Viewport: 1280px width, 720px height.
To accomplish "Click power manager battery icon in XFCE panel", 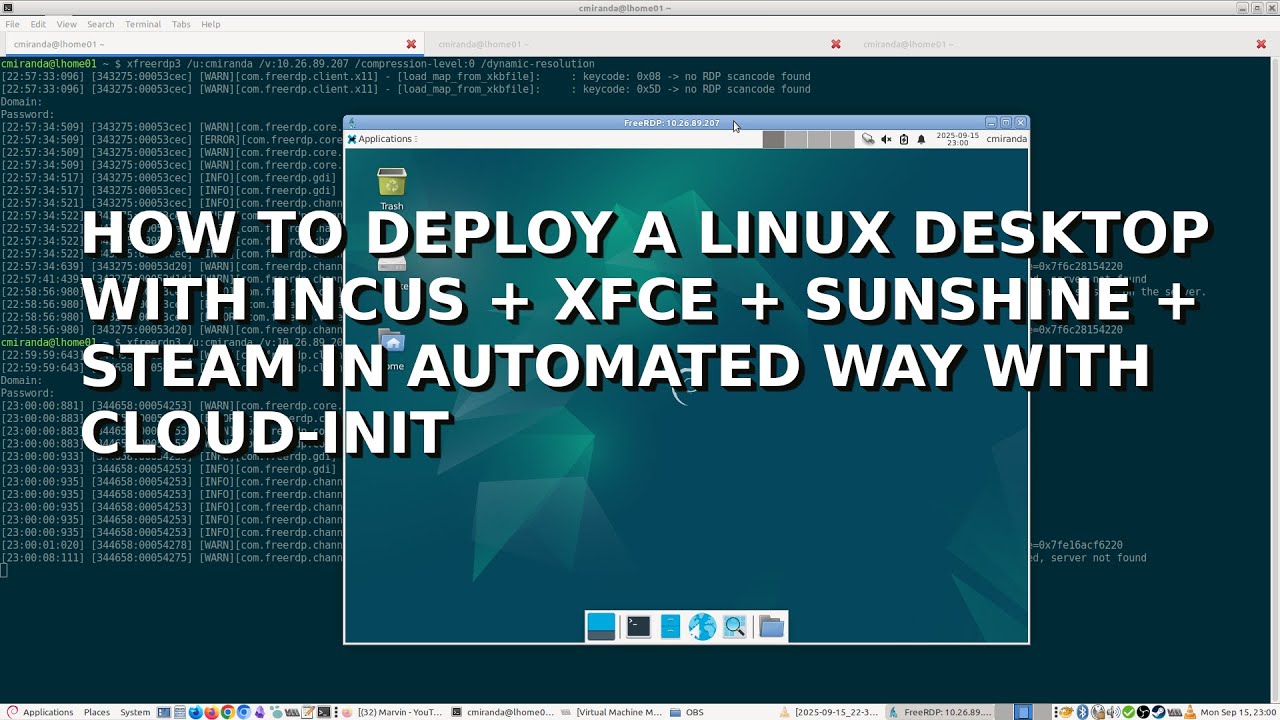I will 904,139.
